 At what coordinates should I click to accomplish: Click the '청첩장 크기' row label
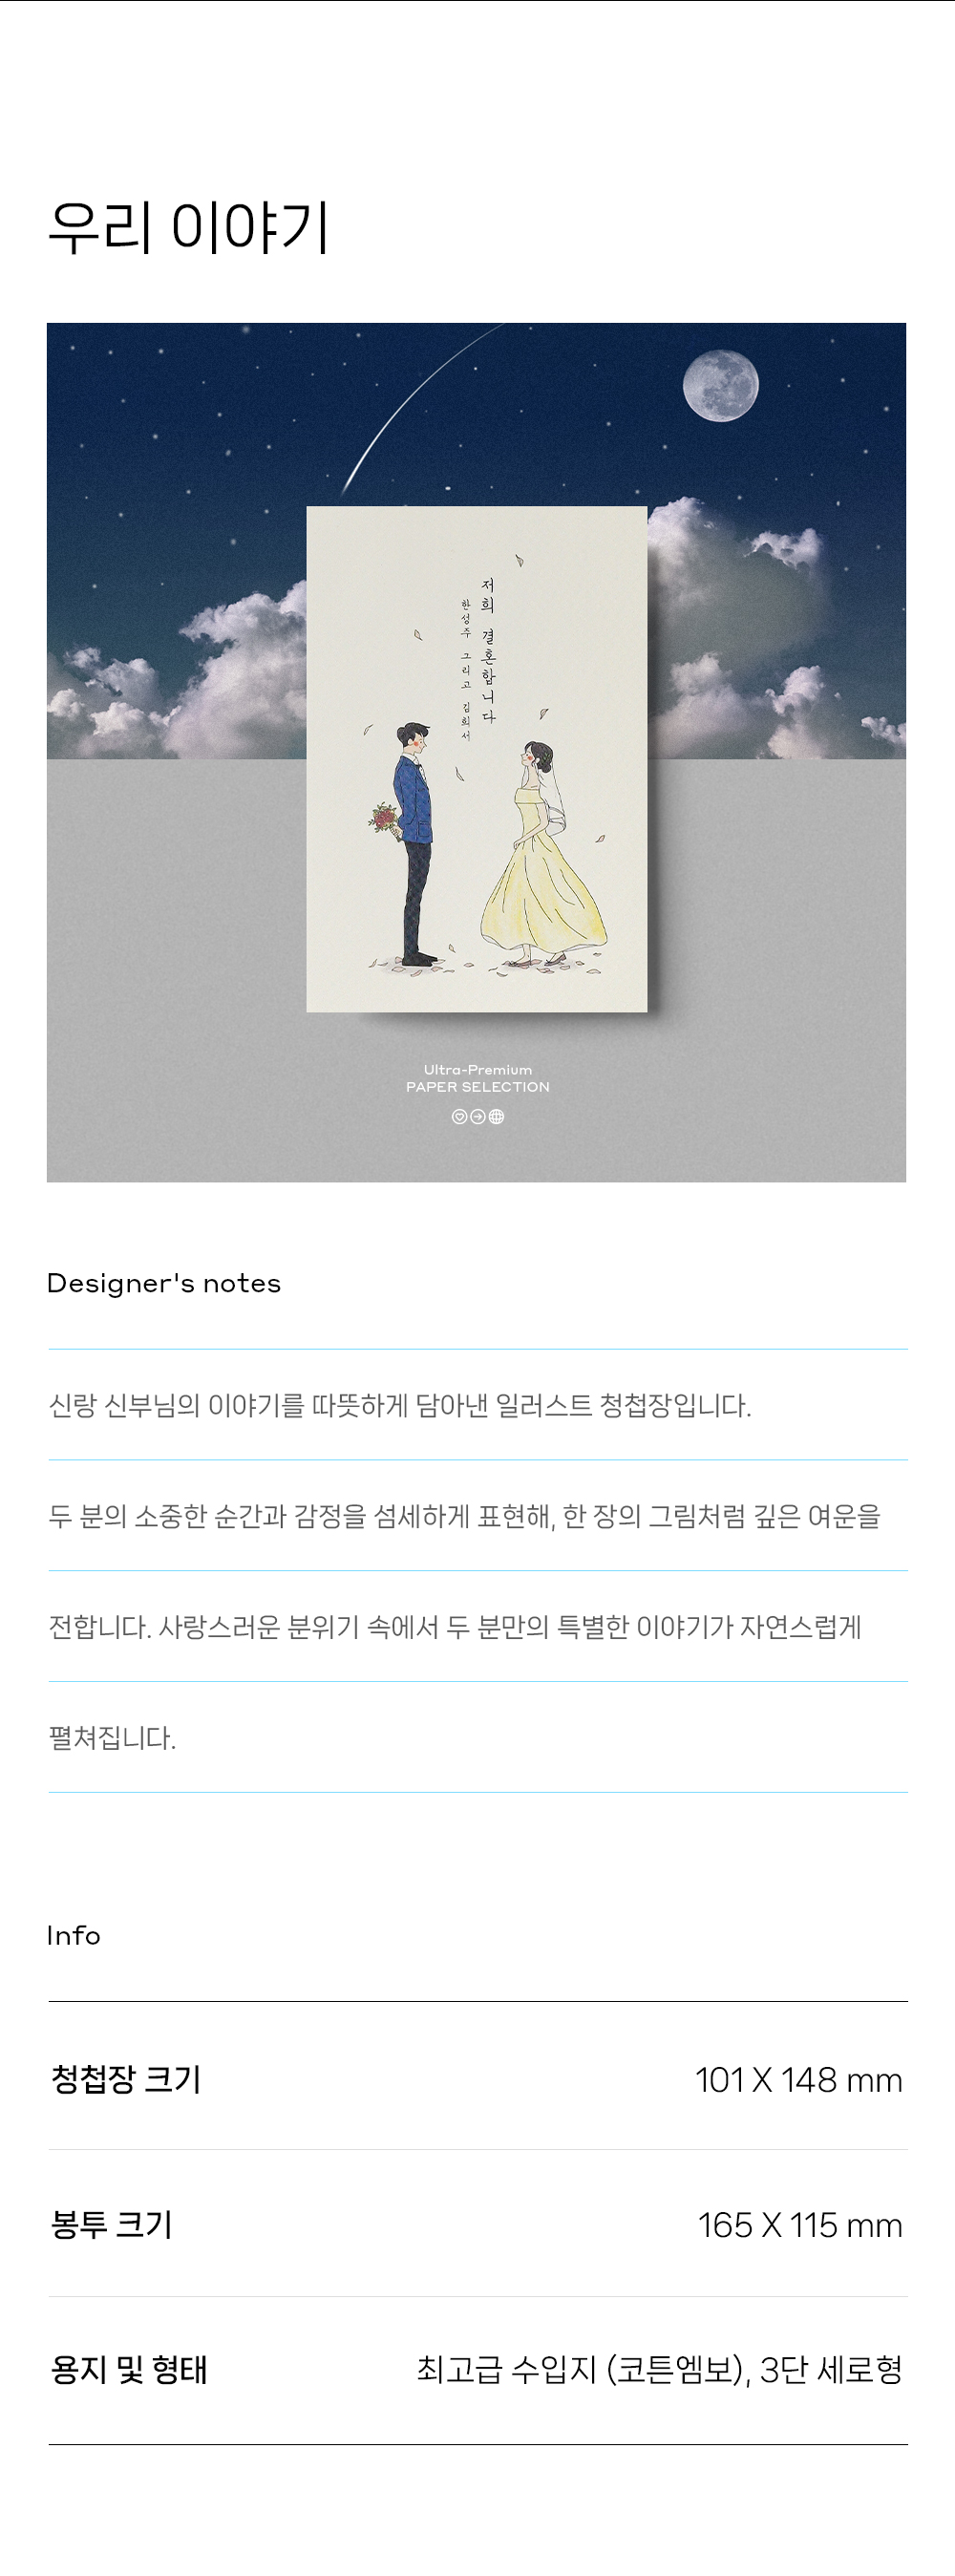coord(126,2079)
